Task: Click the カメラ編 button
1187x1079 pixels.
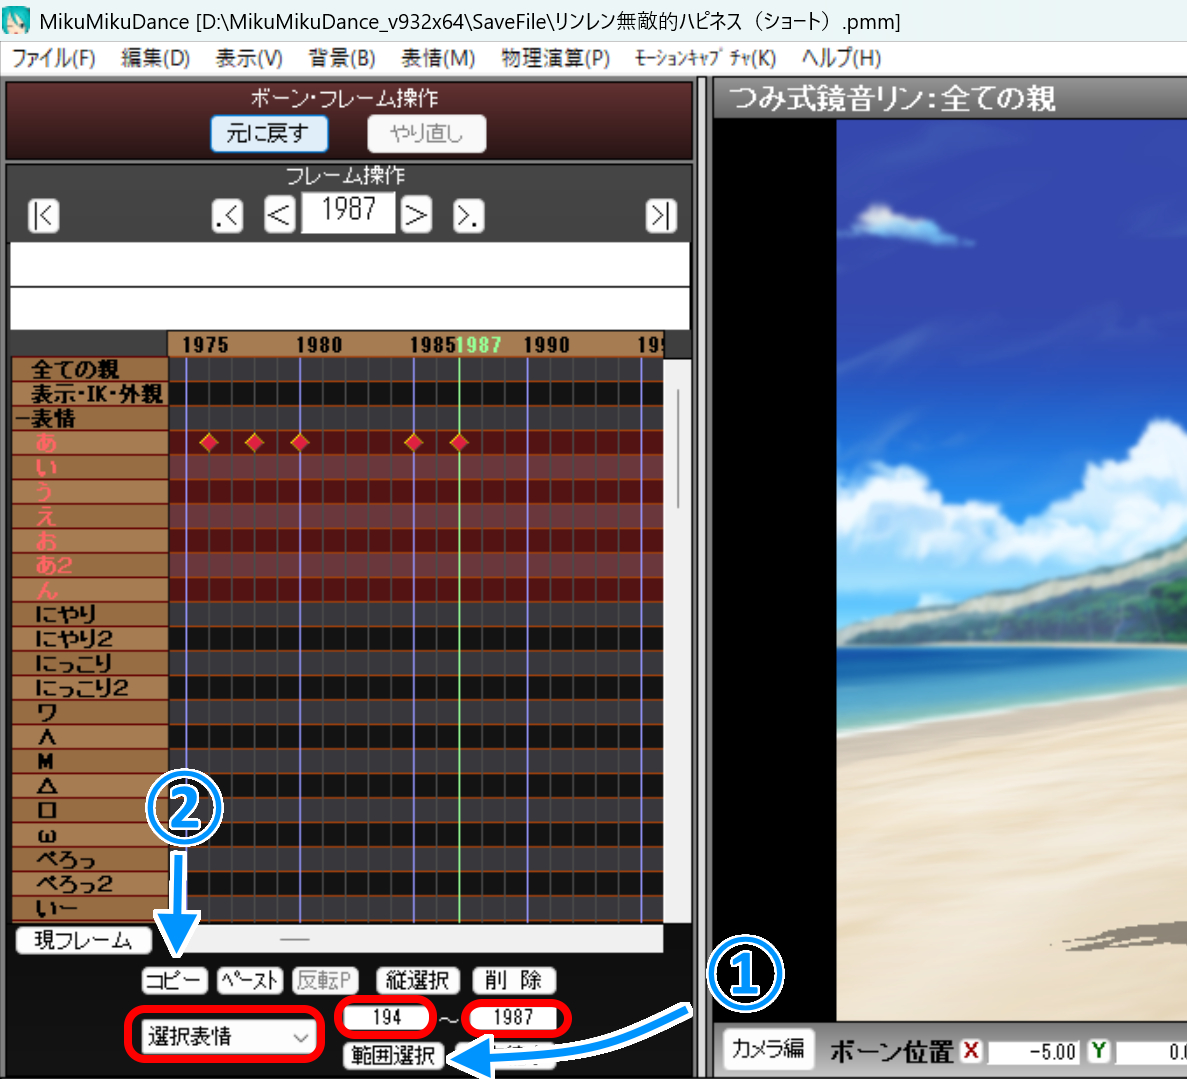Action: (x=768, y=1049)
